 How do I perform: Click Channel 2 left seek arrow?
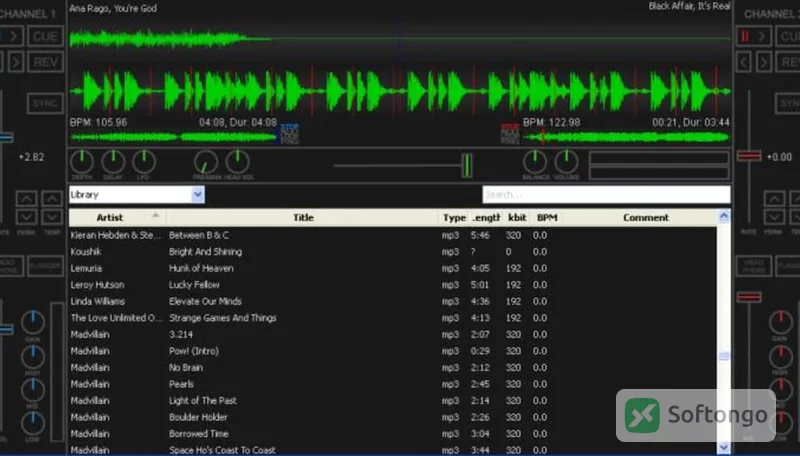744,62
